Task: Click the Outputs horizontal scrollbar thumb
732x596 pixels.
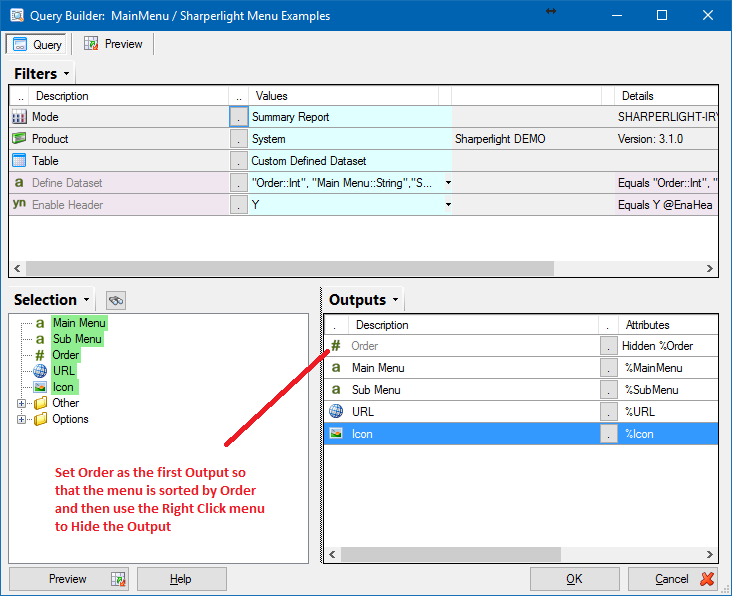Action: [451, 554]
